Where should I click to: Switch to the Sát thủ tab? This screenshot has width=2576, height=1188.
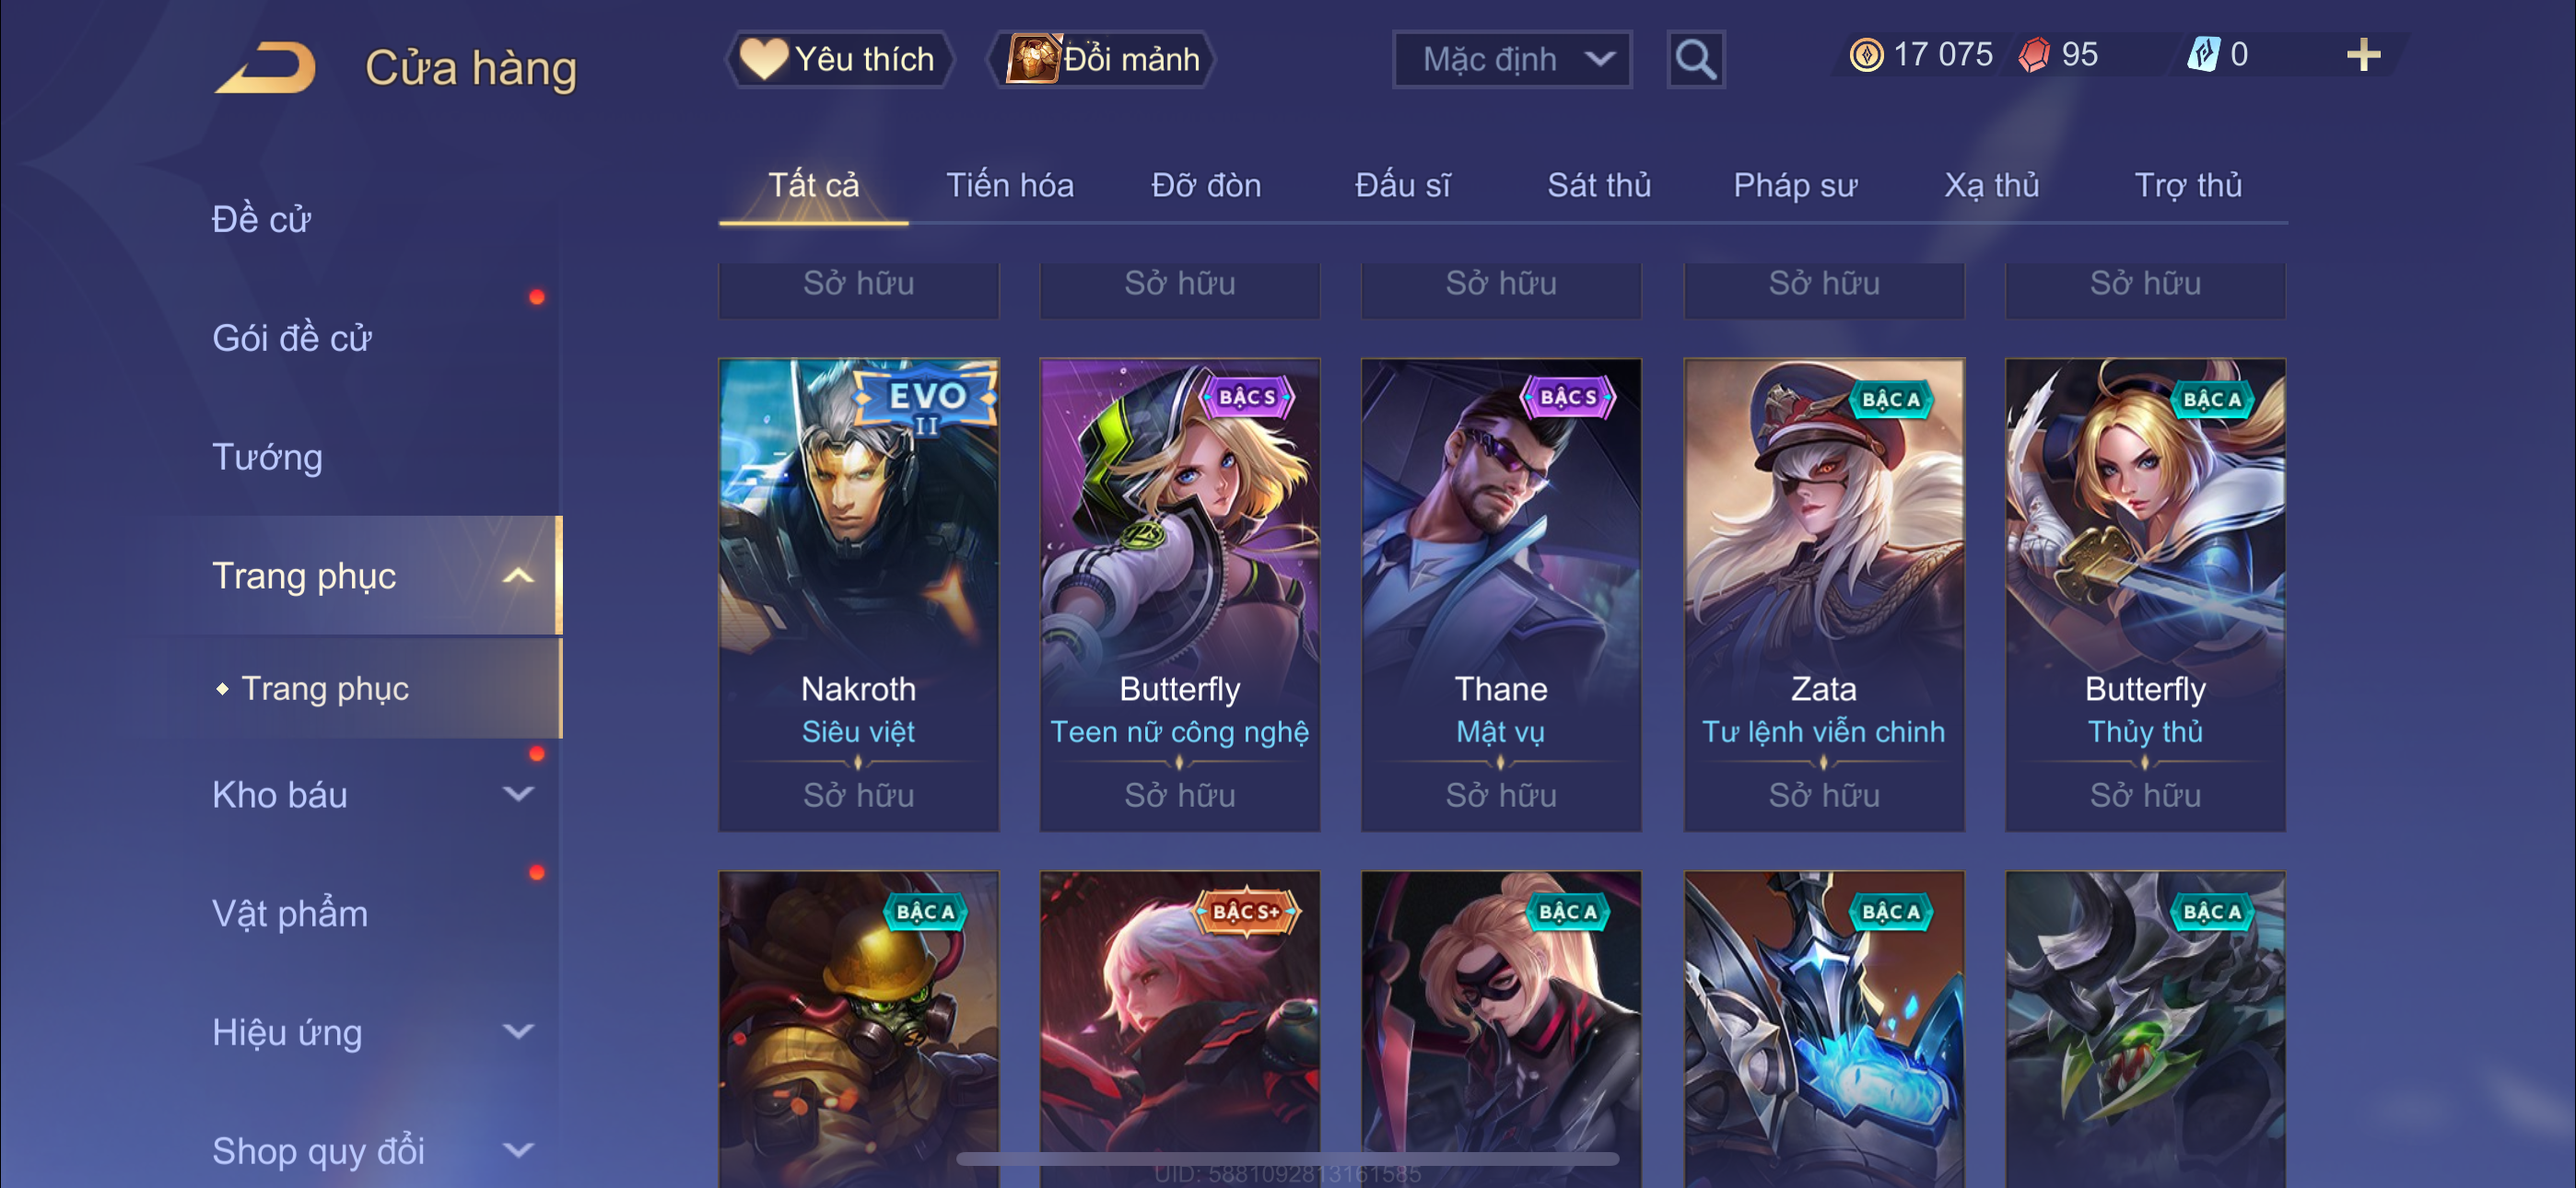click(x=1599, y=185)
